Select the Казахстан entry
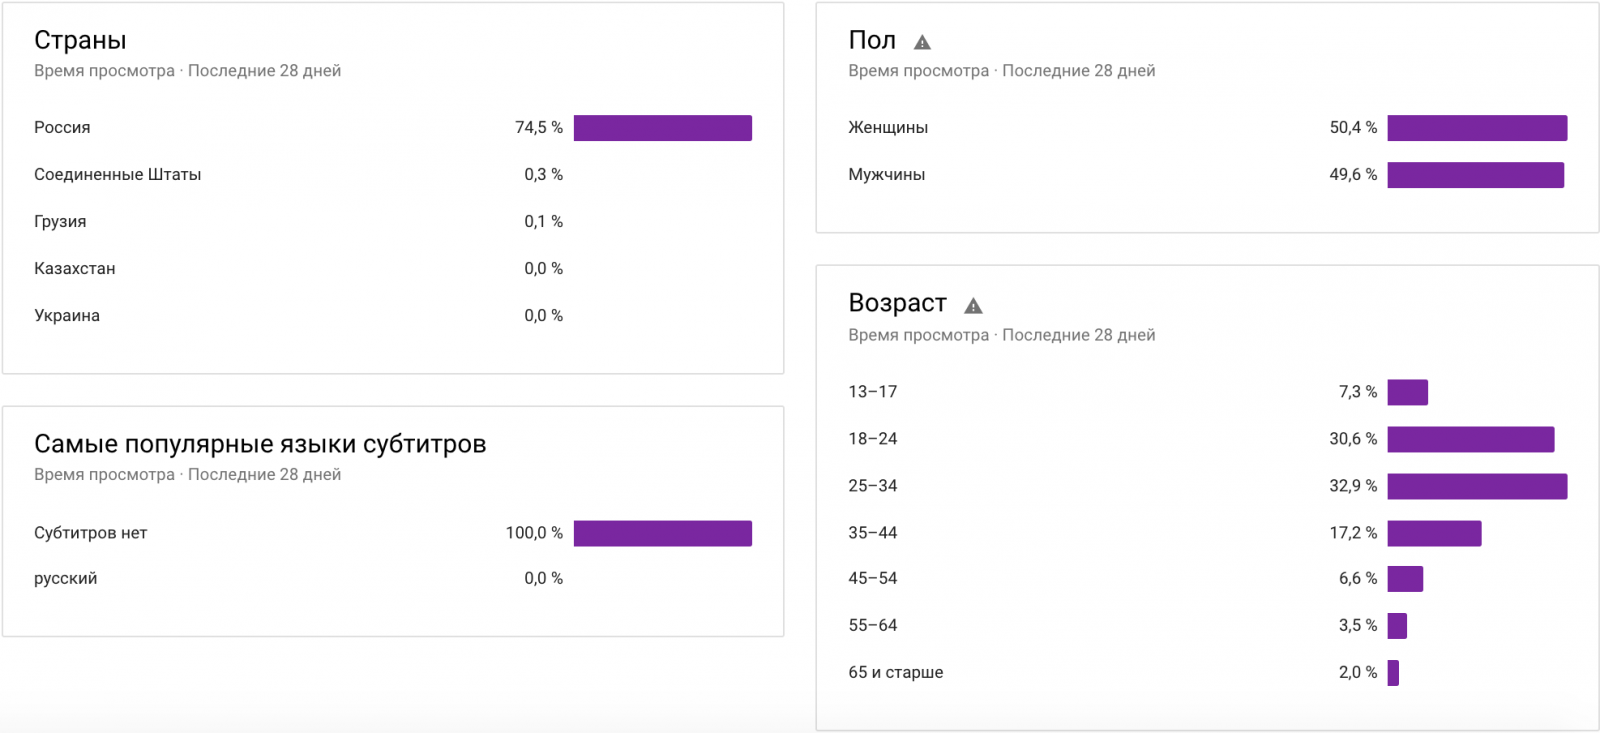 tap(75, 269)
